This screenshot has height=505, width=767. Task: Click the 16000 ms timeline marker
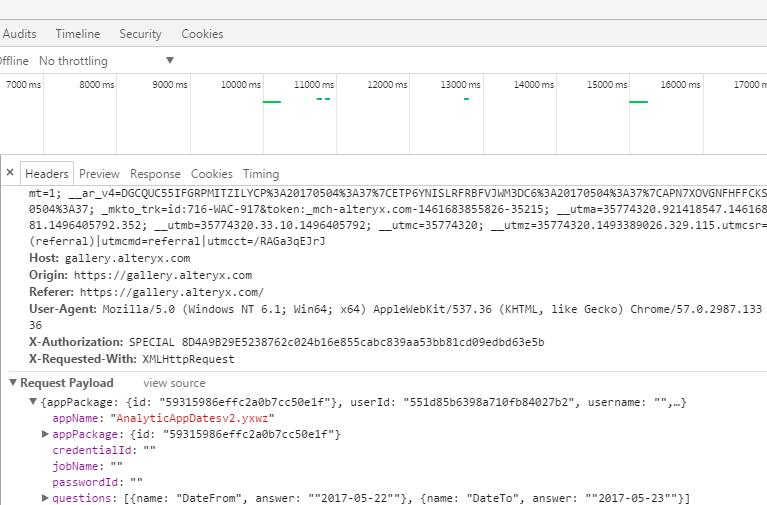(680, 85)
